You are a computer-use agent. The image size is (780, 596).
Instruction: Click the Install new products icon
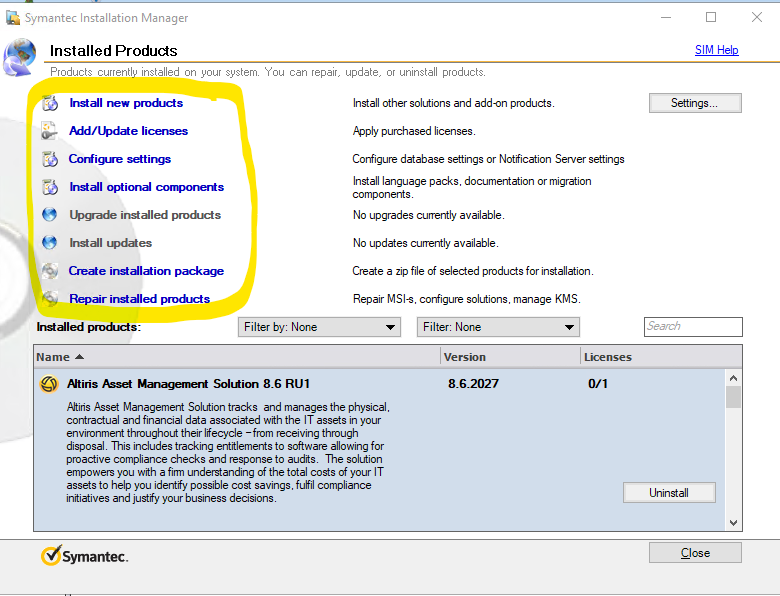pos(50,103)
